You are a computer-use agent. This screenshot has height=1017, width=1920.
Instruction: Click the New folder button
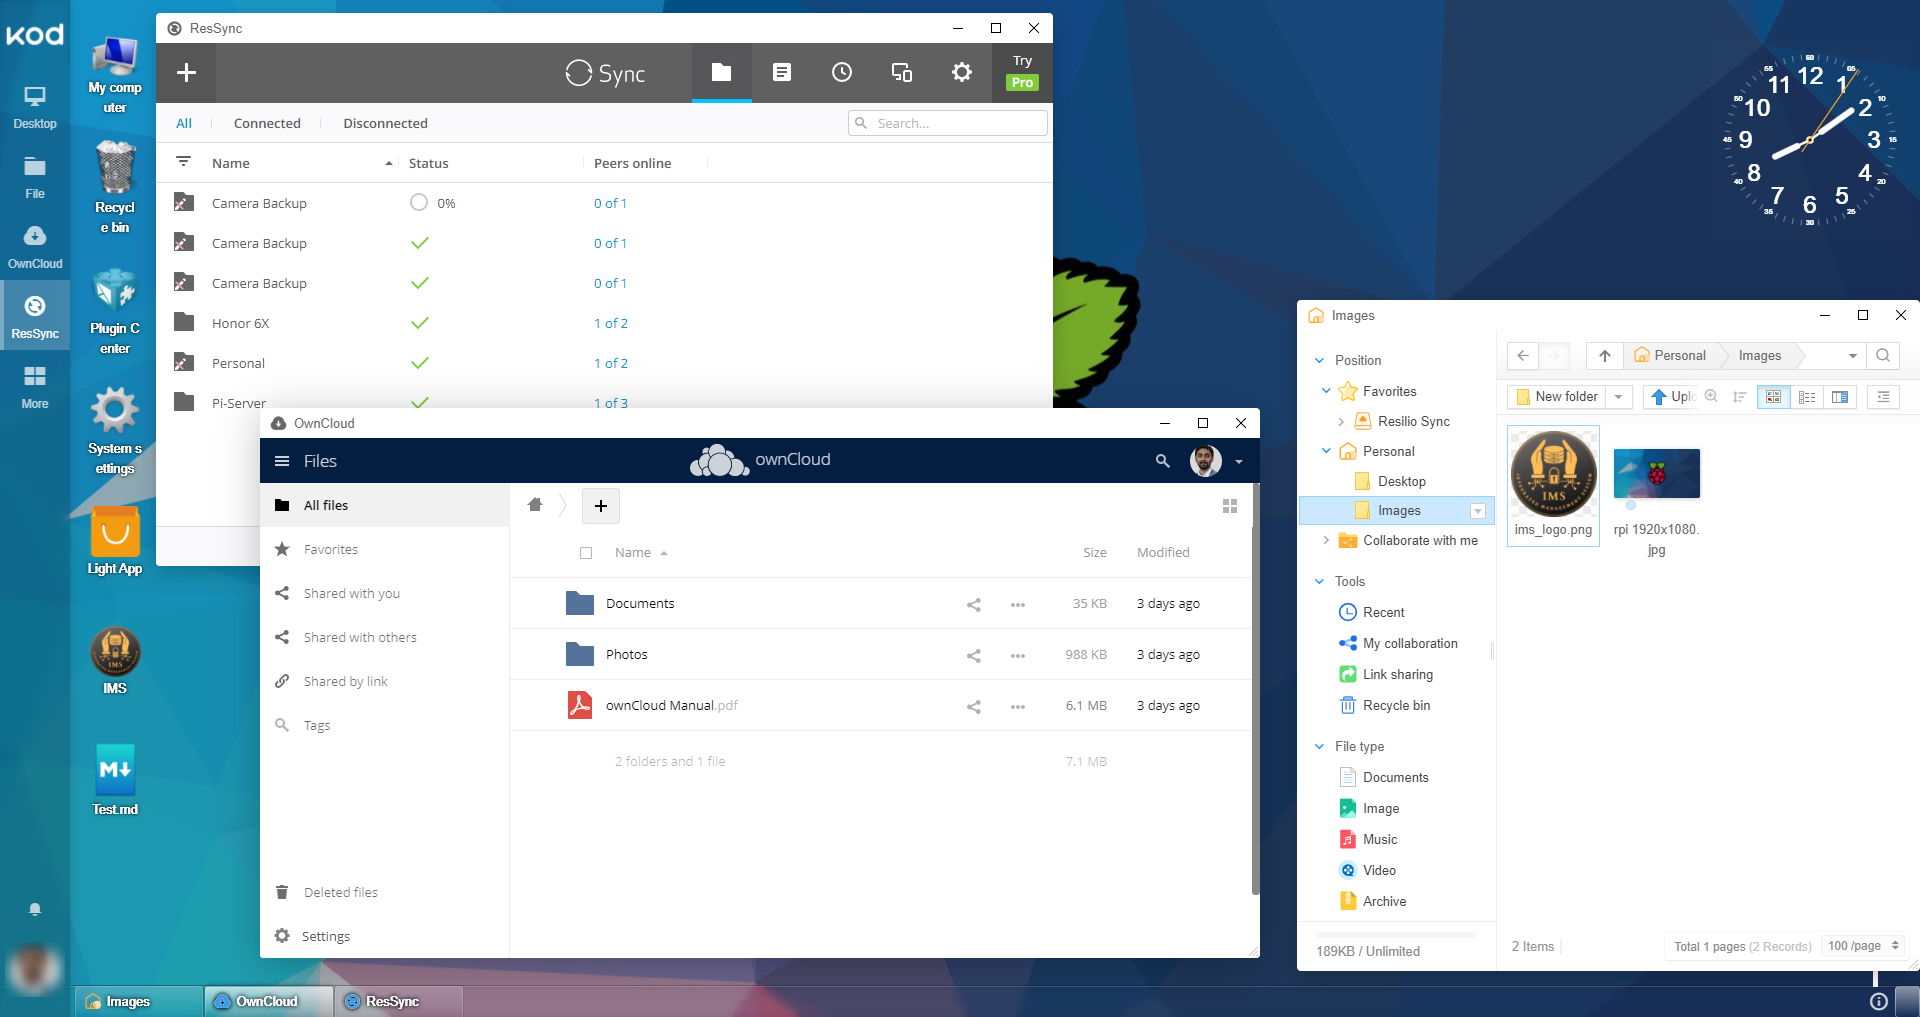(1557, 397)
